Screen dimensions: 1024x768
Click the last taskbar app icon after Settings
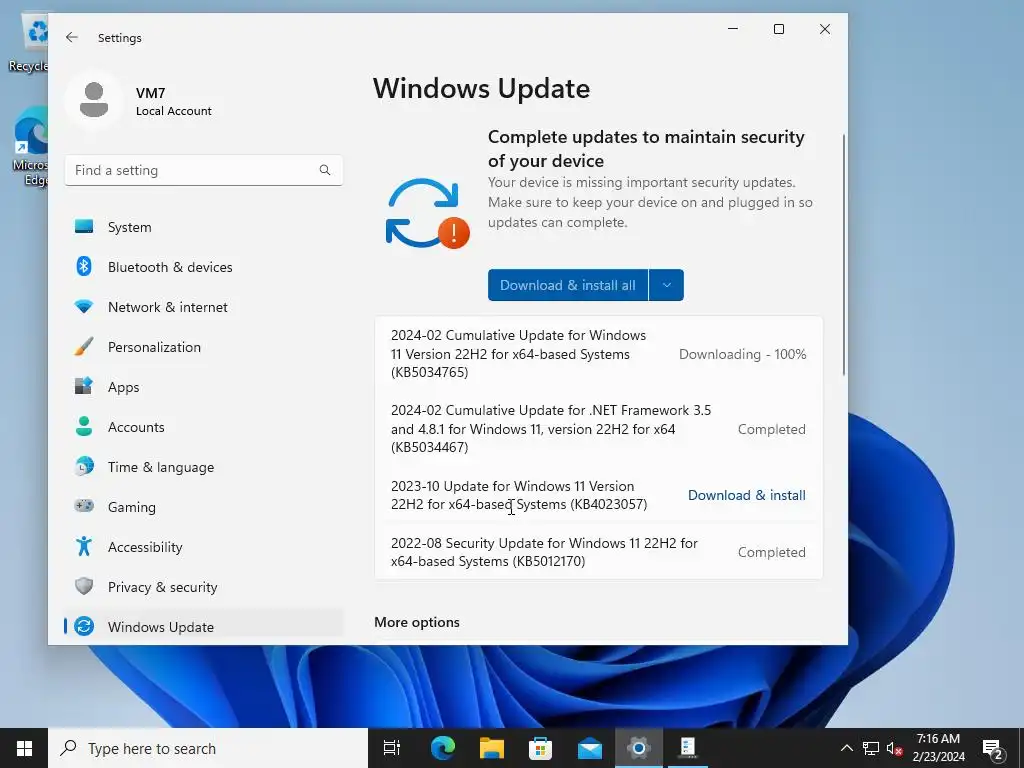click(688, 748)
